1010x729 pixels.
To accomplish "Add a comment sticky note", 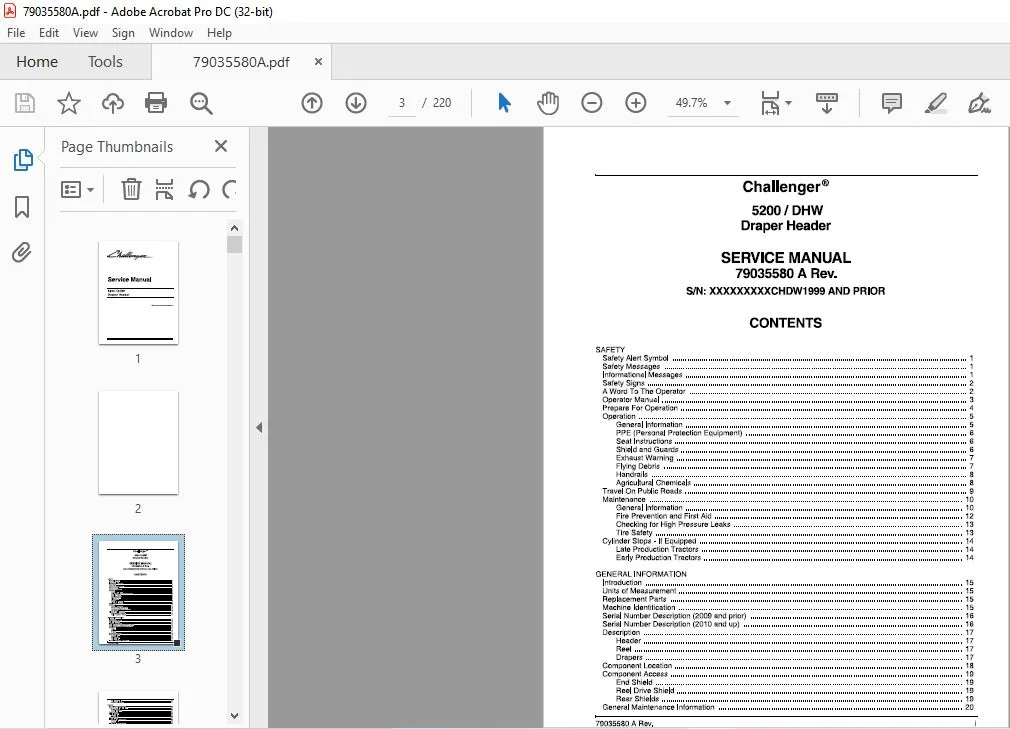I will point(891,103).
